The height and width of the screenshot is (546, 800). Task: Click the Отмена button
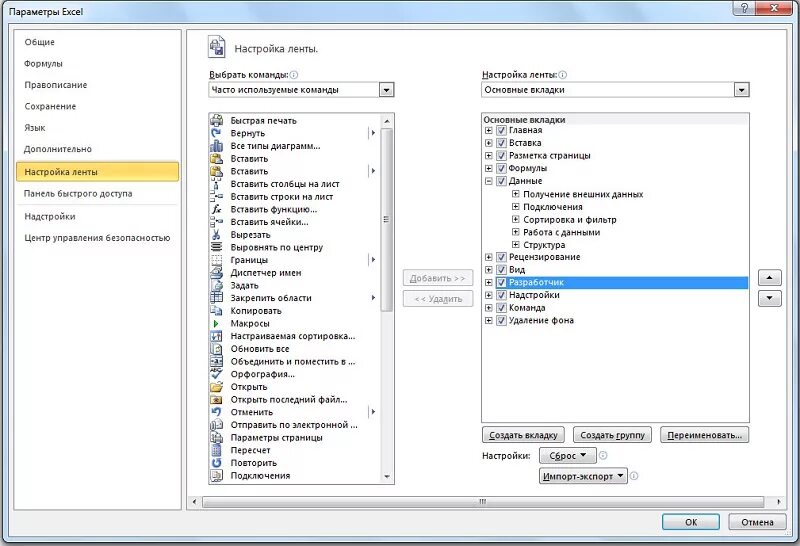point(757,522)
